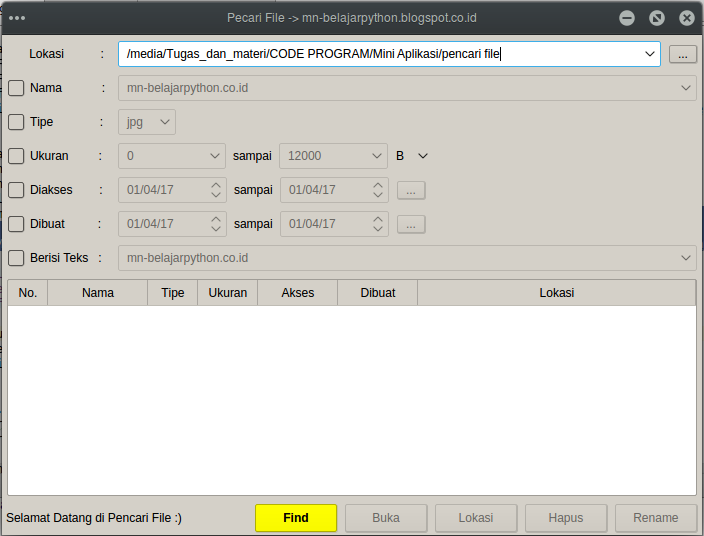Click the ellipsis button in Diakses row
Viewport: 704px width, 536px height.
pyautogui.click(x=411, y=190)
